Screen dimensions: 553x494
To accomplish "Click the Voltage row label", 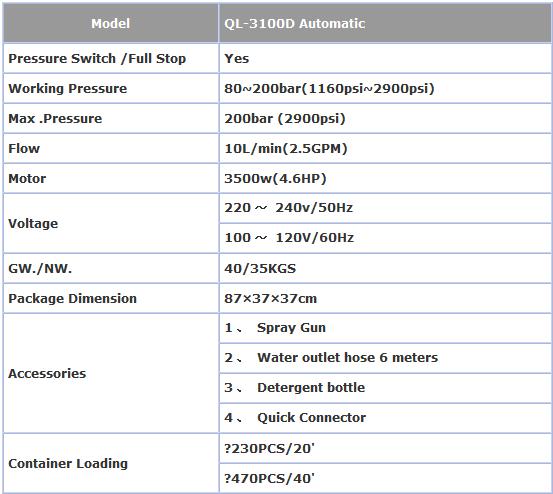I will (33, 224).
